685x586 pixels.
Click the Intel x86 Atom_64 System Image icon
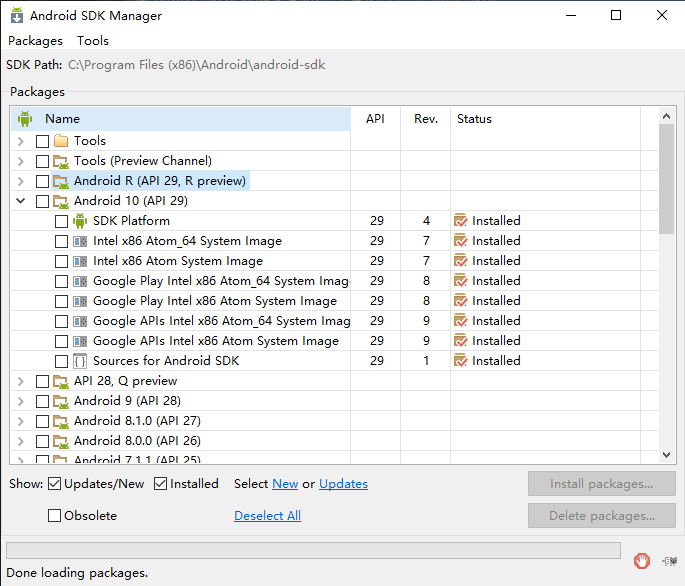pyautogui.click(x=80, y=241)
